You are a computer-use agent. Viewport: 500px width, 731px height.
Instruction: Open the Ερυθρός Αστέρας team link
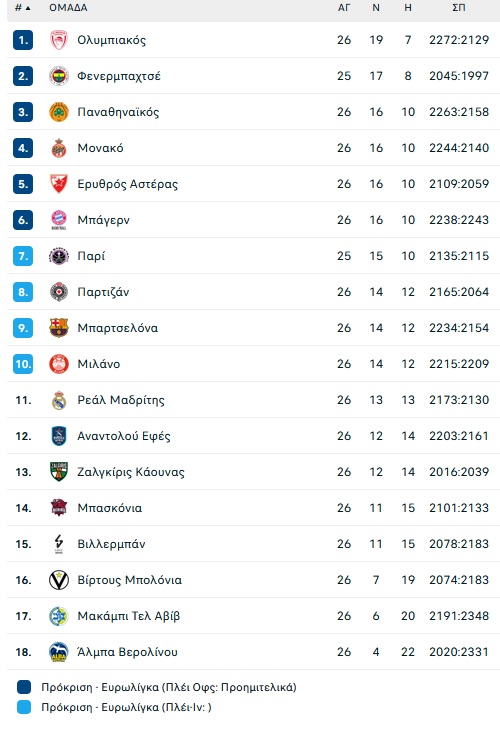(128, 184)
